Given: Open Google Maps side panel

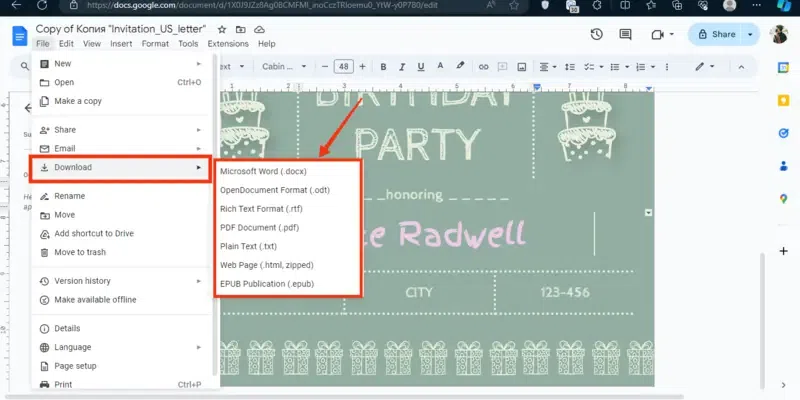Looking at the screenshot, I should 783,199.
